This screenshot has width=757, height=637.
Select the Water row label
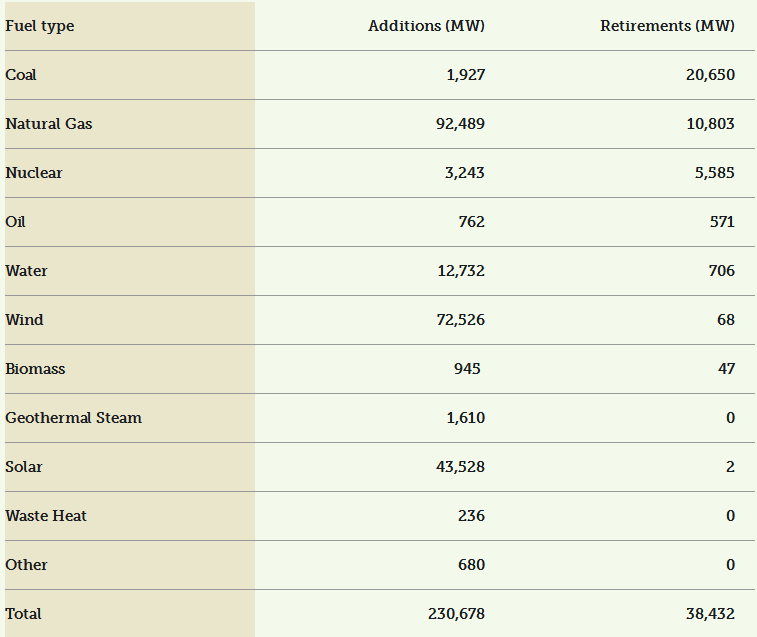click(x=26, y=271)
